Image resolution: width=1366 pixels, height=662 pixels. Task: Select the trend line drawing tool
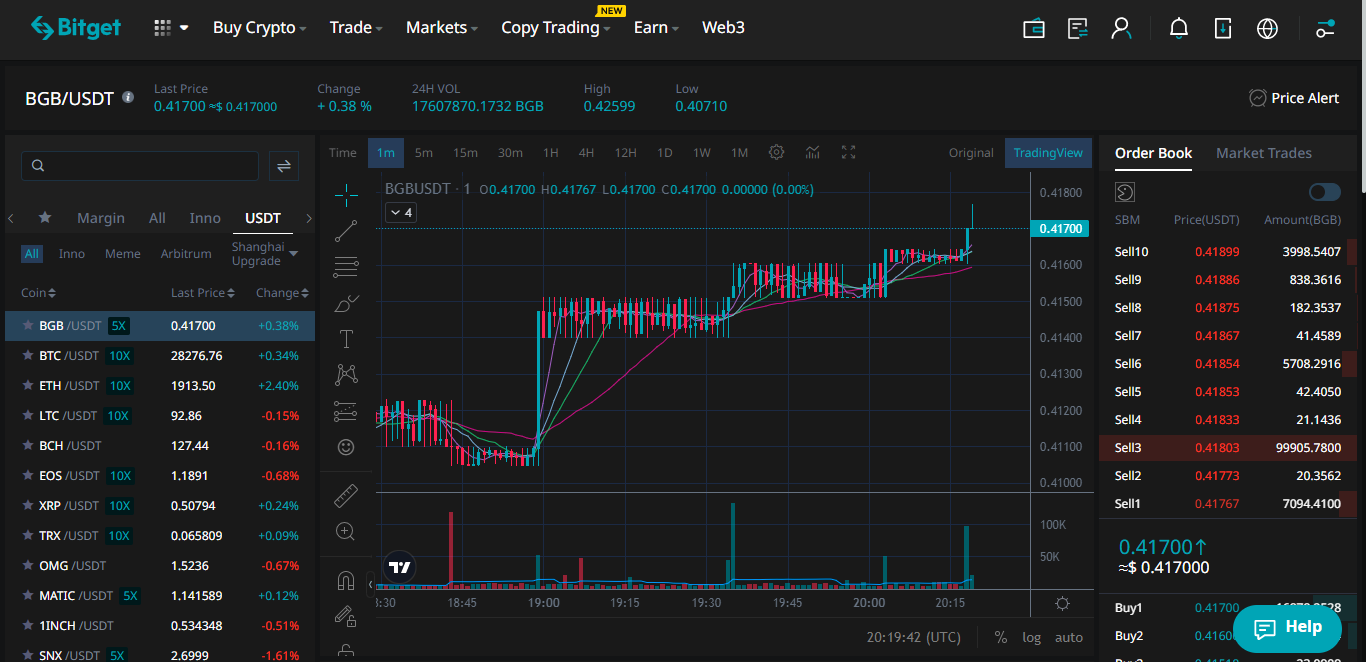coord(346,230)
